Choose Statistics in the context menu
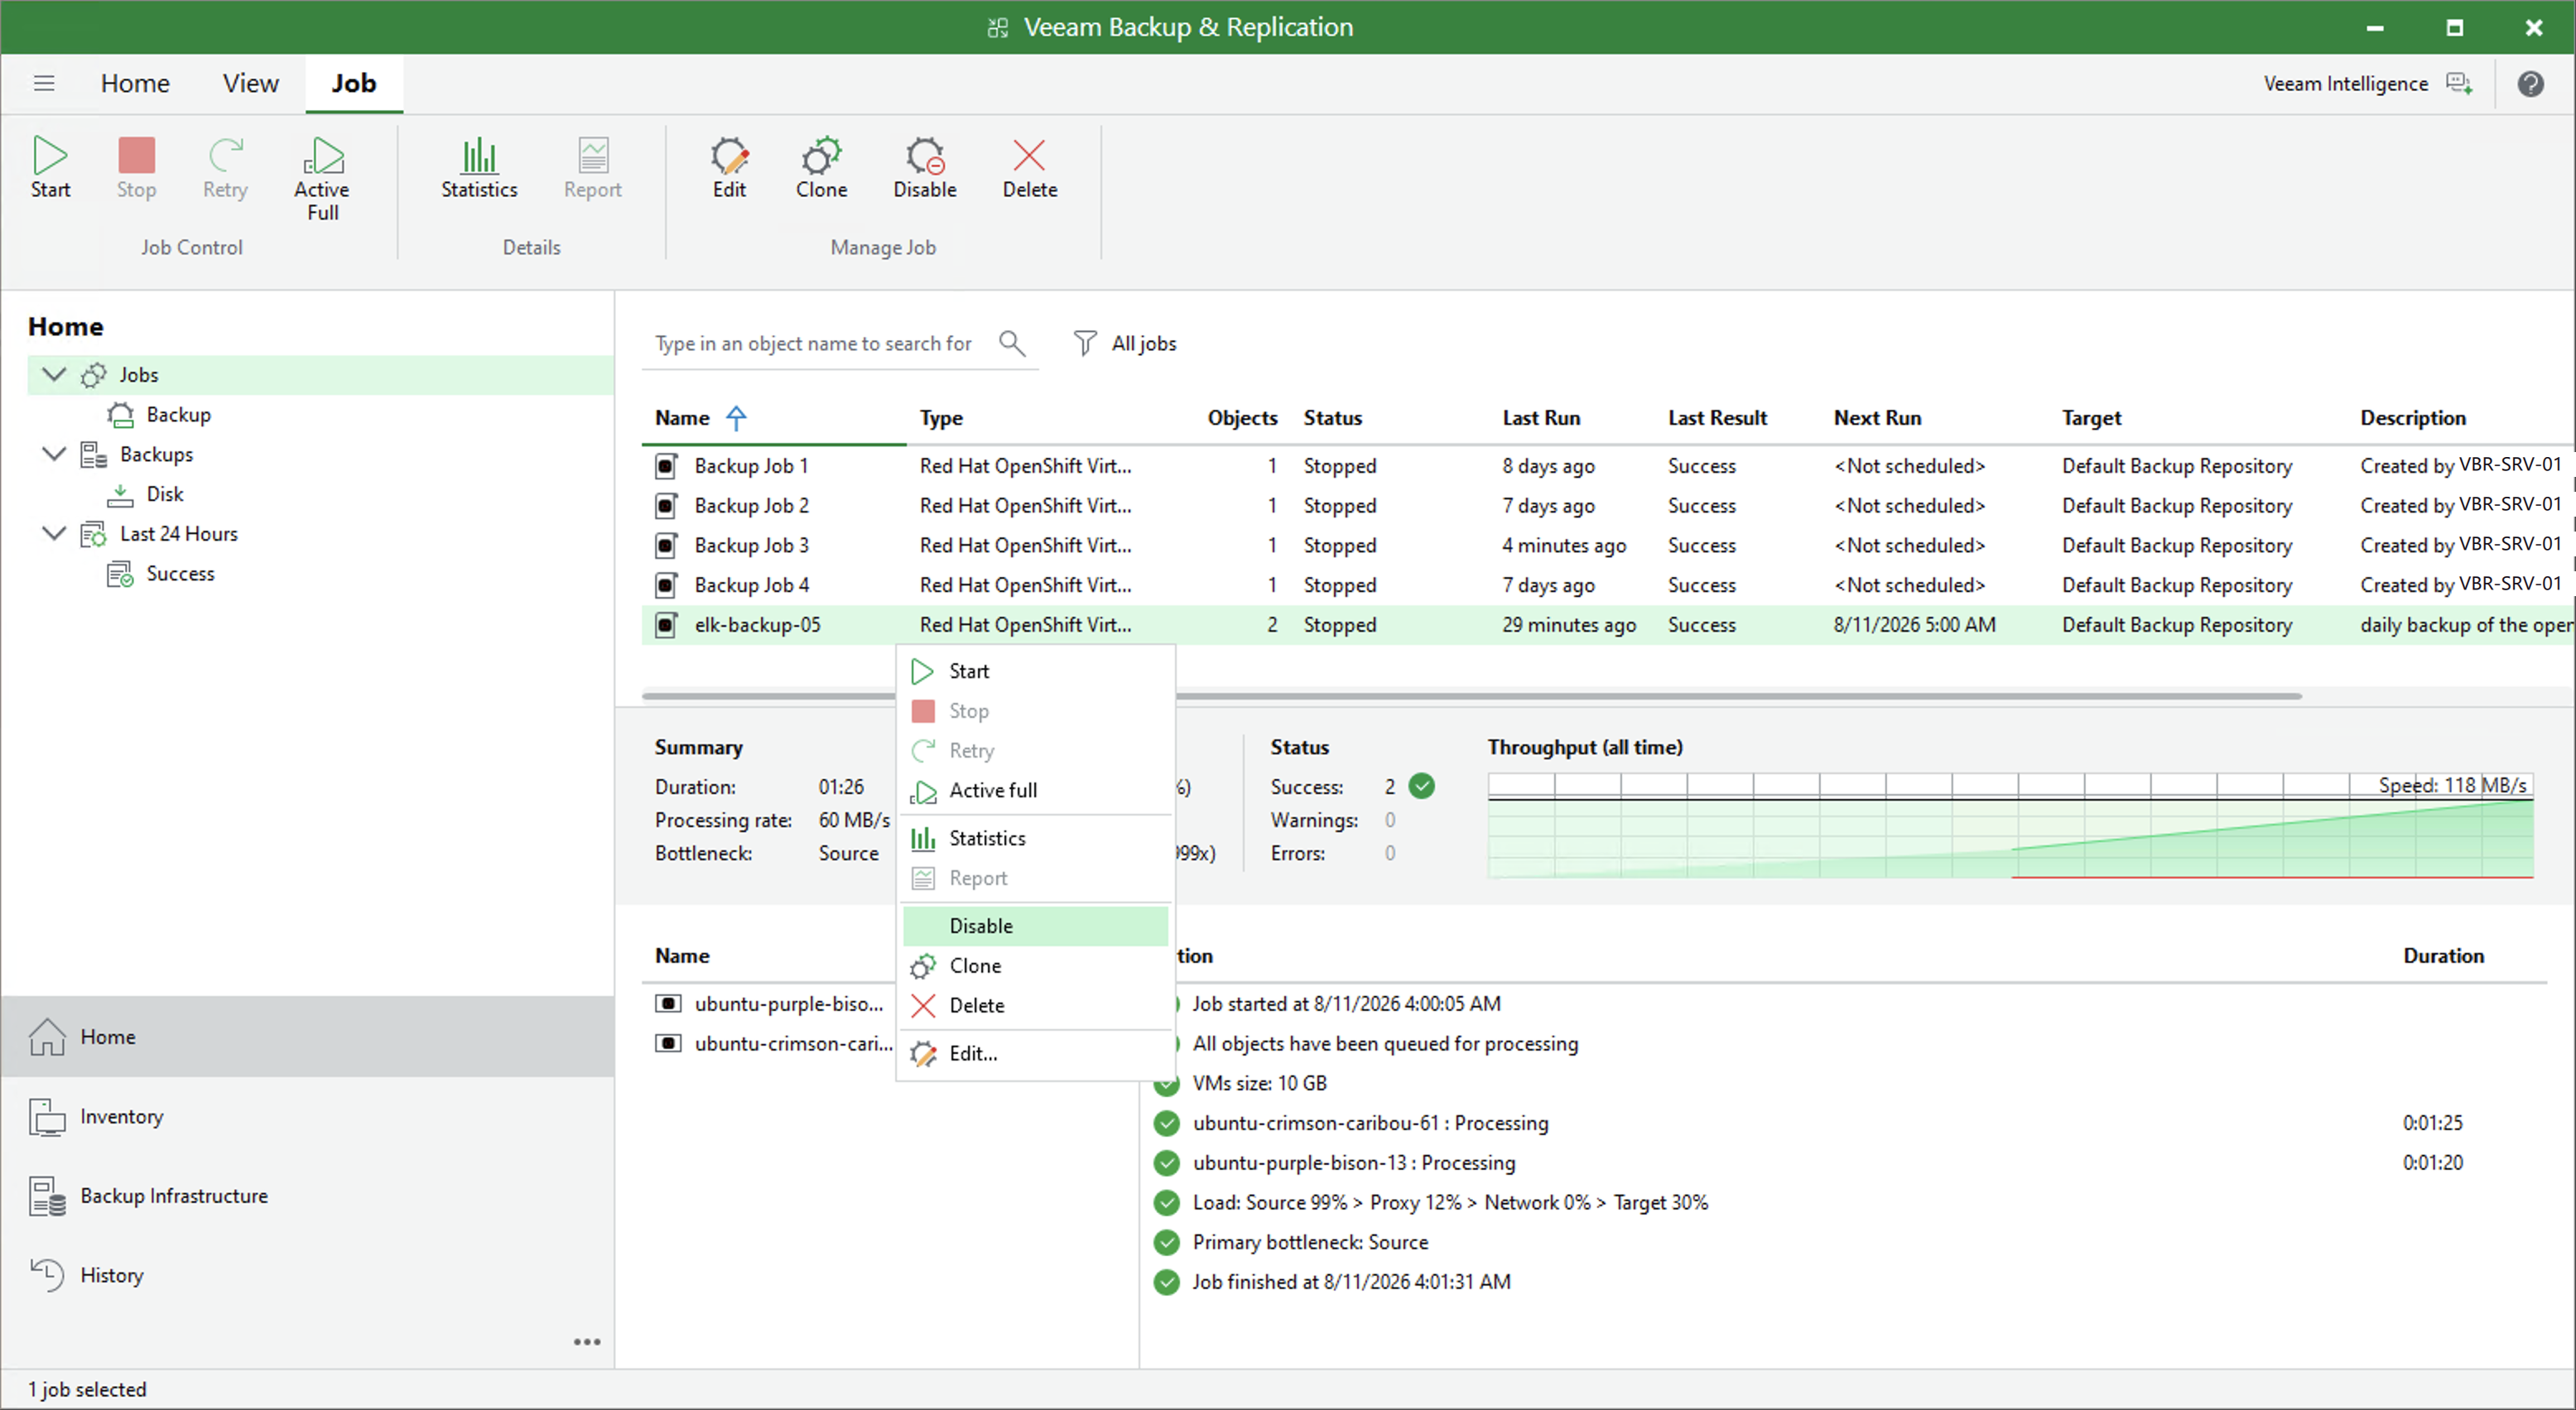Image resolution: width=2576 pixels, height=1410 pixels. pyautogui.click(x=1034, y=838)
